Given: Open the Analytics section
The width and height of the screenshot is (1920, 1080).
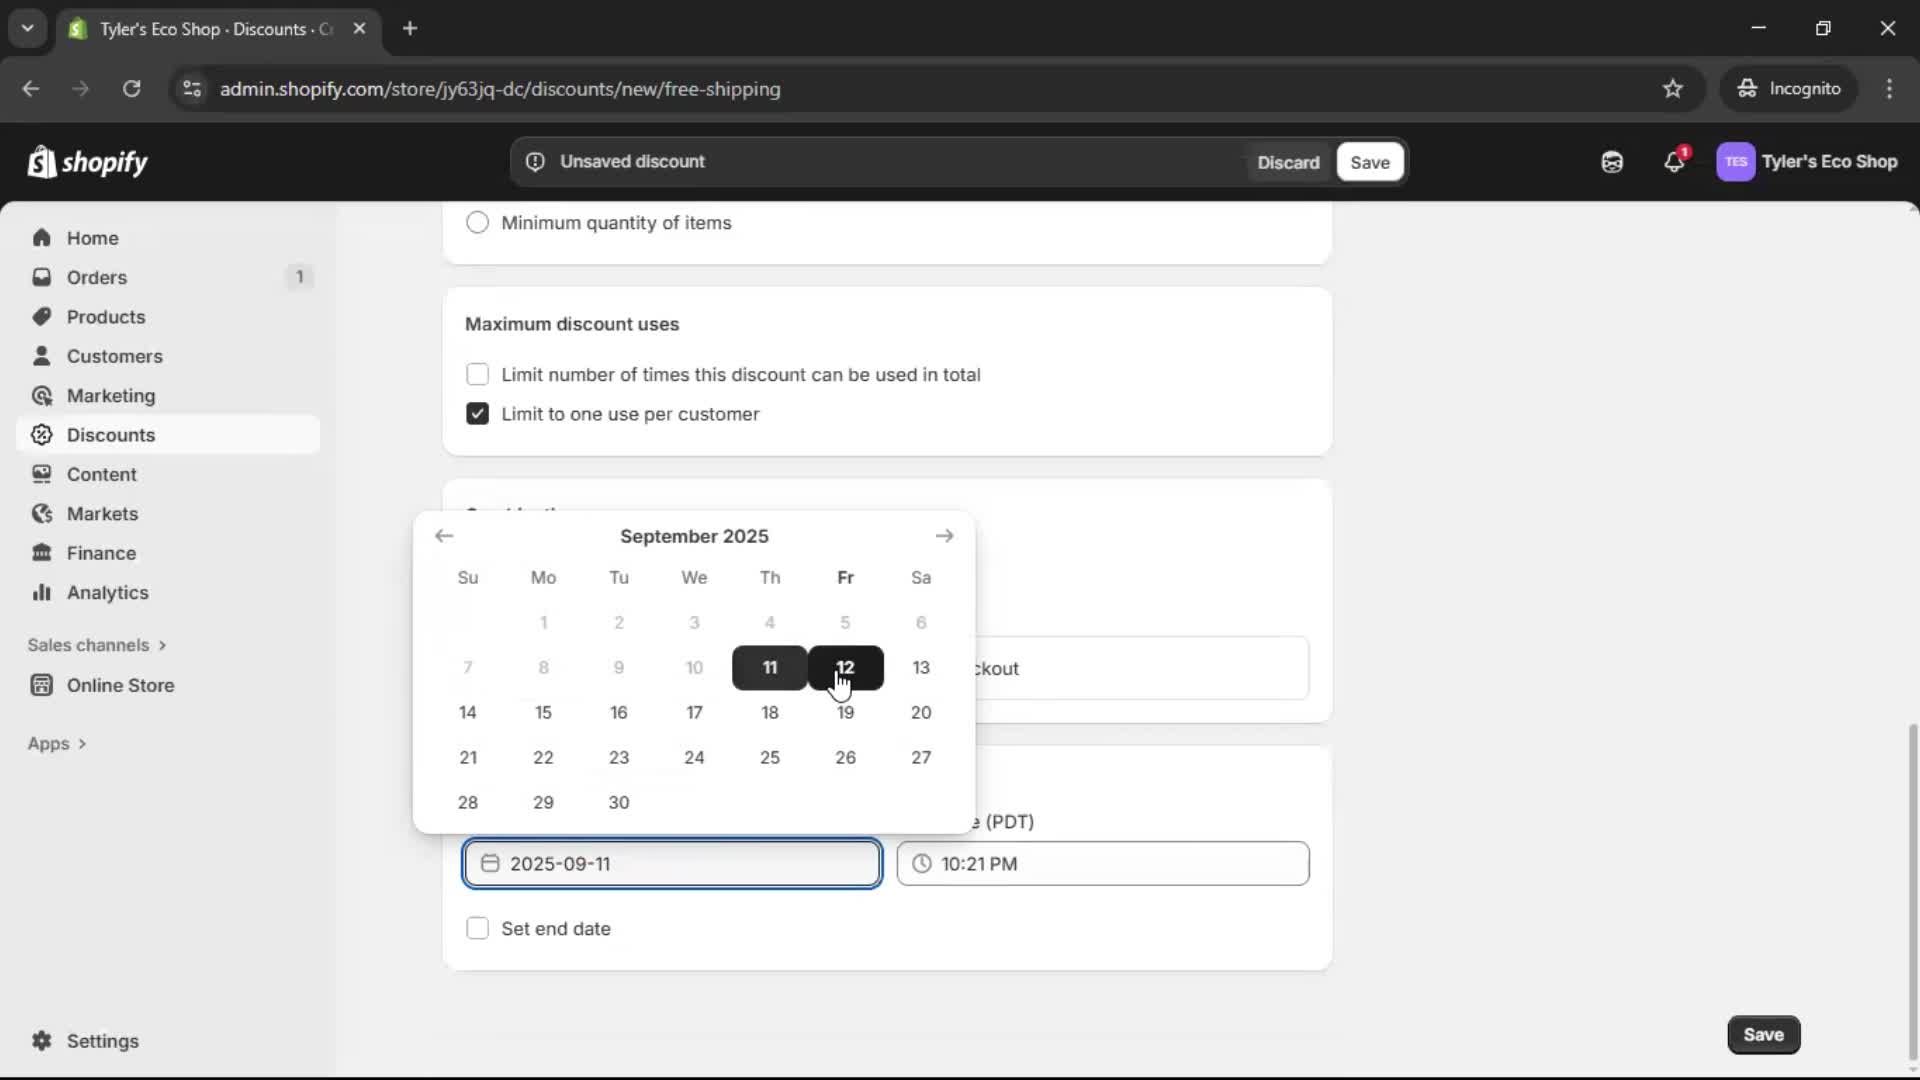Looking at the screenshot, I should point(107,592).
